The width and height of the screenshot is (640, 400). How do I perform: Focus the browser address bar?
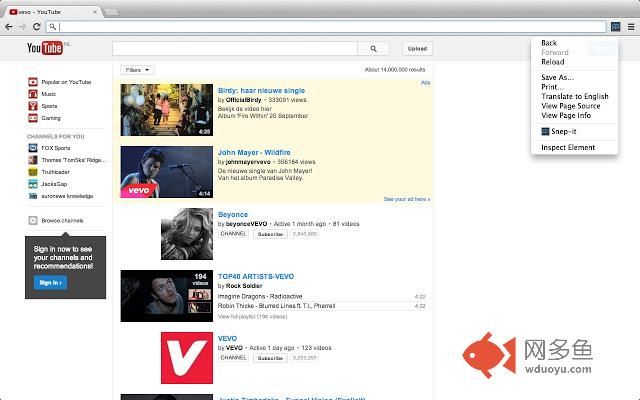pos(326,27)
